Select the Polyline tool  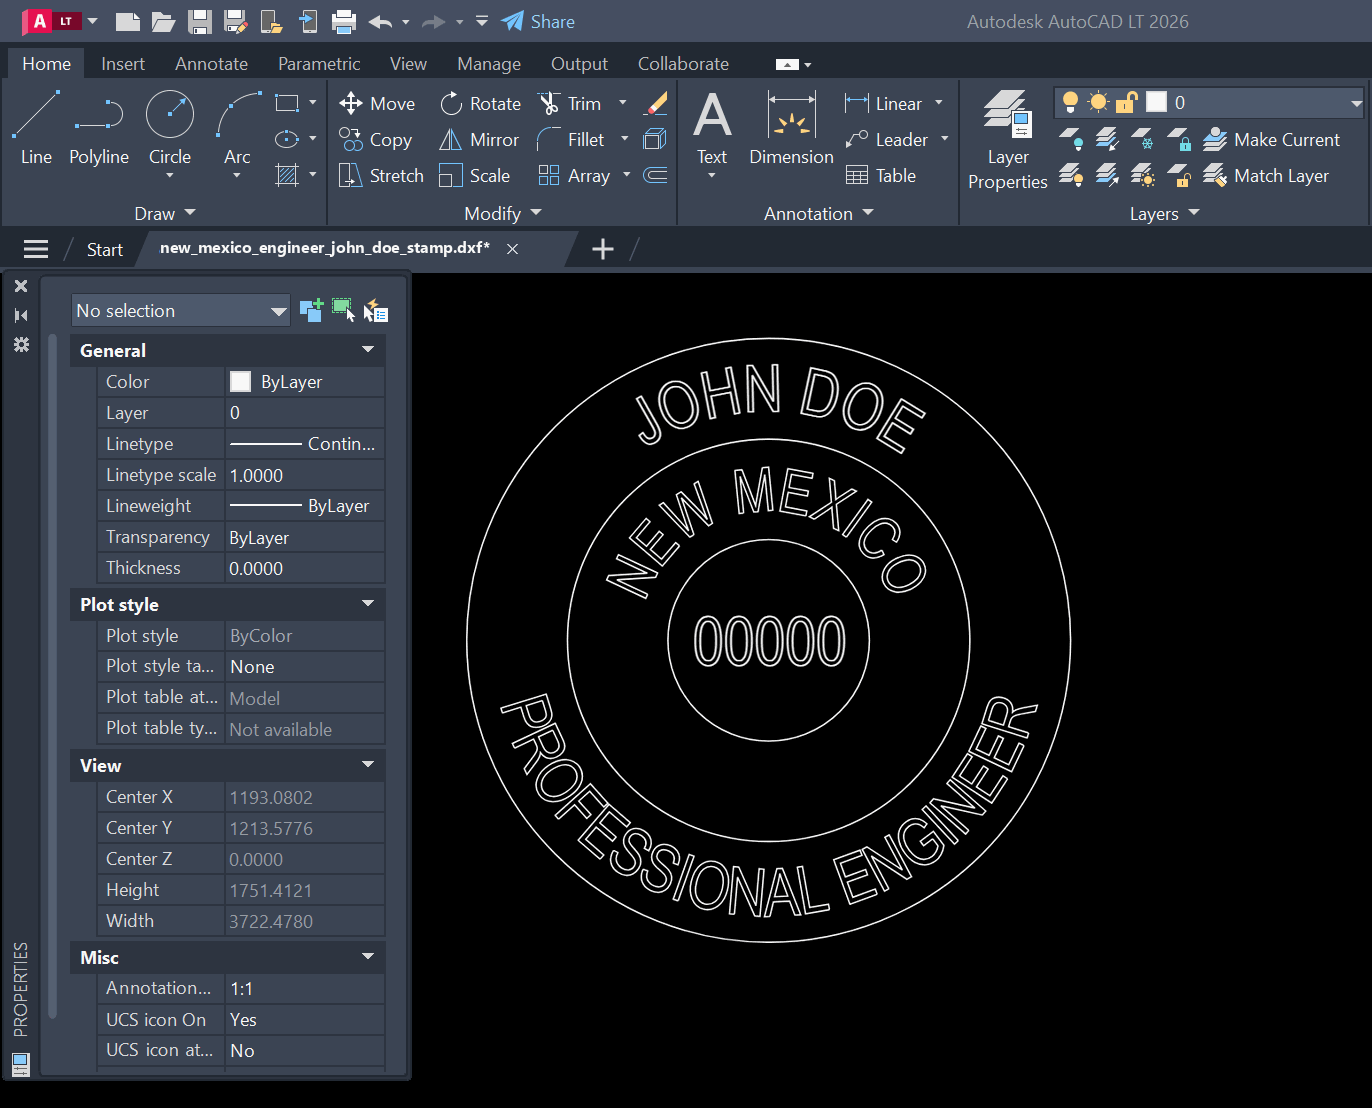click(99, 128)
